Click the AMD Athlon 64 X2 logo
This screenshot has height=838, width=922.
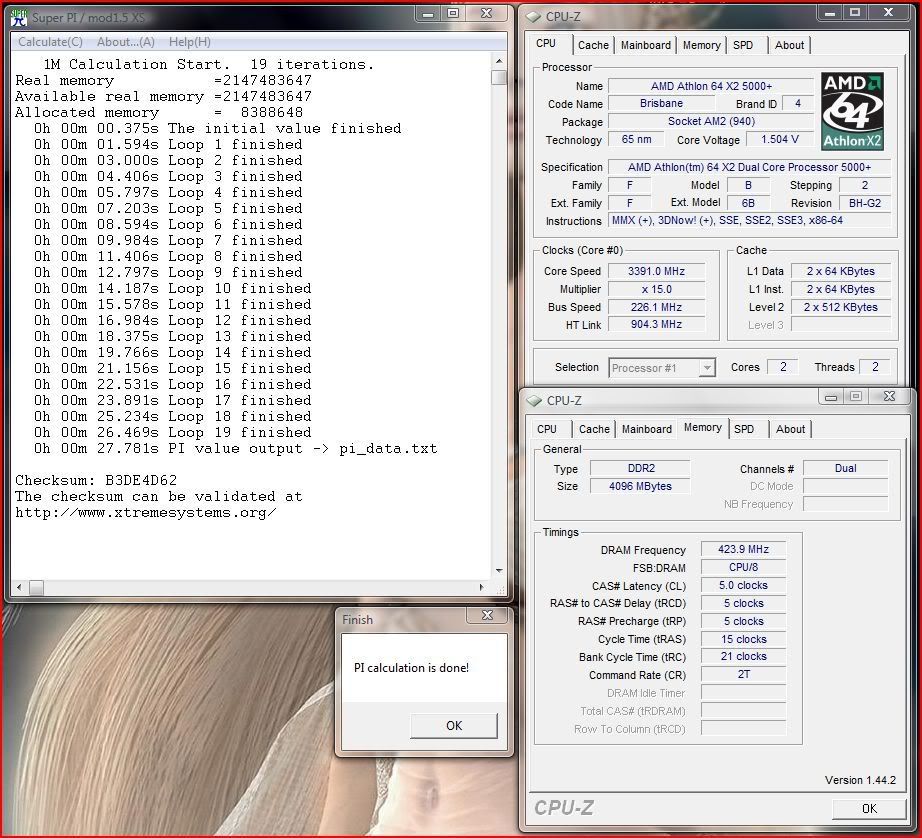click(x=852, y=111)
